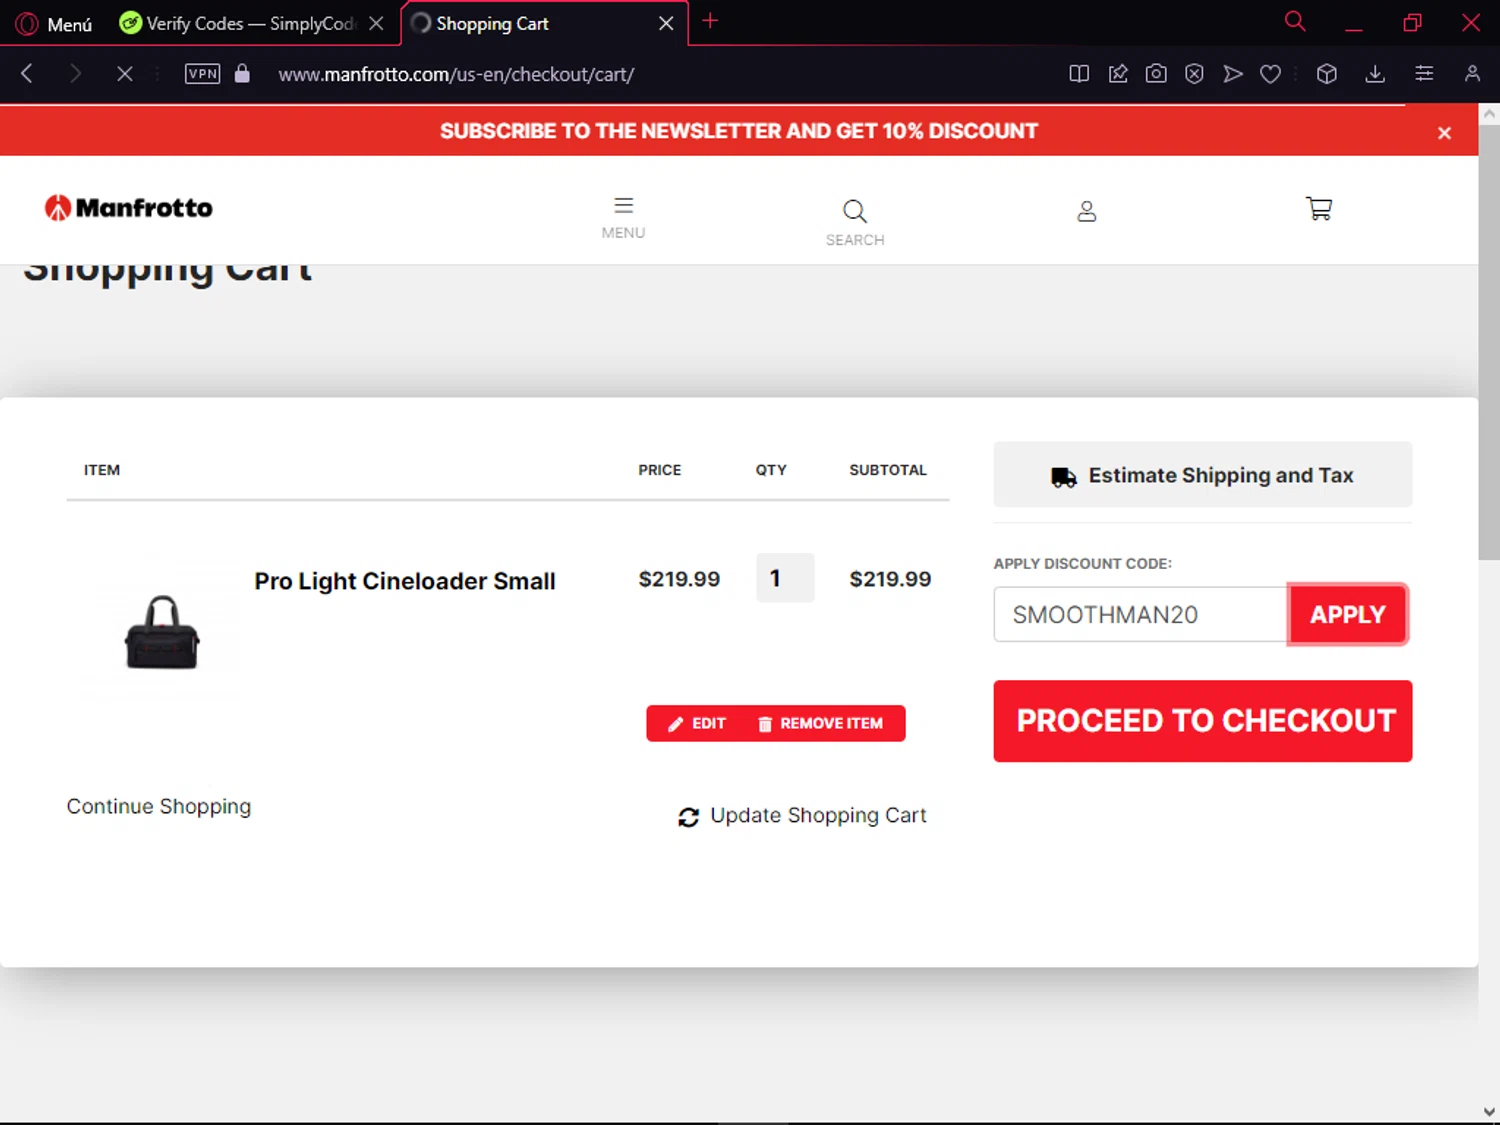Image resolution: width=1500 pixels, height=1125 pixels.
Task: Click Continue Shopping link
Action: coord(159,806)
